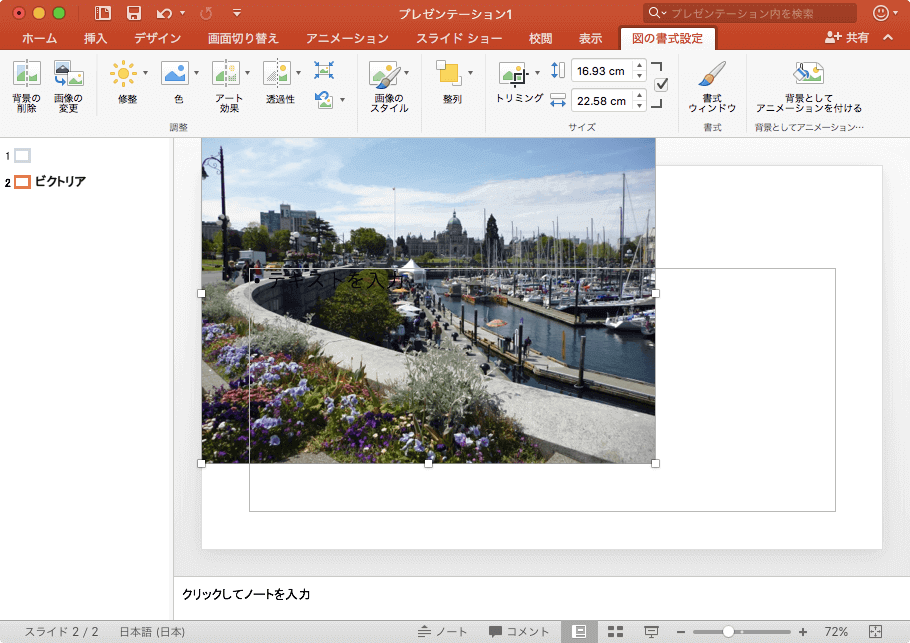Screen dimensions: 910x643
Task: Toggle the lock aspect ratio checkbox
Action: [x=661, y=85]
